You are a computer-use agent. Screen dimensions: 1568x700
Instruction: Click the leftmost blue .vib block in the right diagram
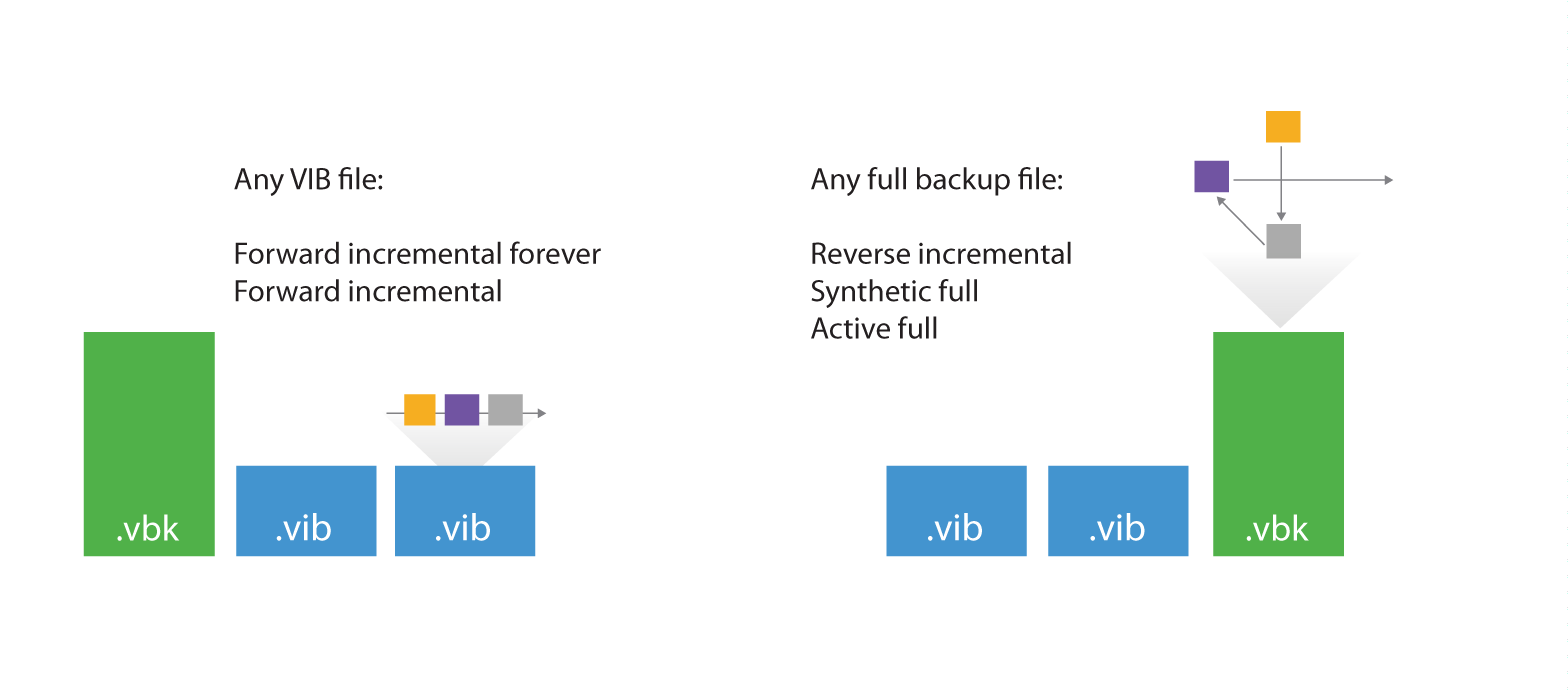coord(956,510)
